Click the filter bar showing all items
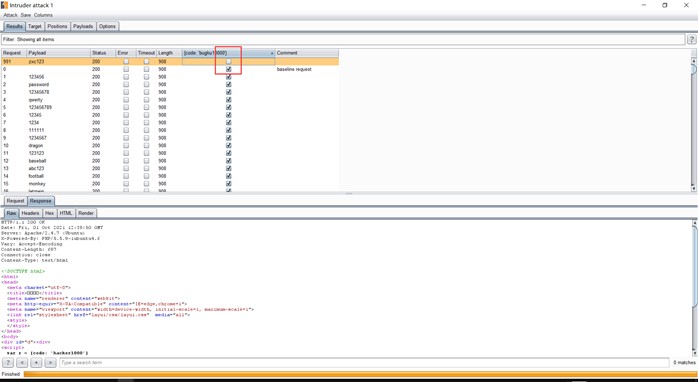Image resolution: width=698 pixels, height=382 pixels. (x=343, y=40)
